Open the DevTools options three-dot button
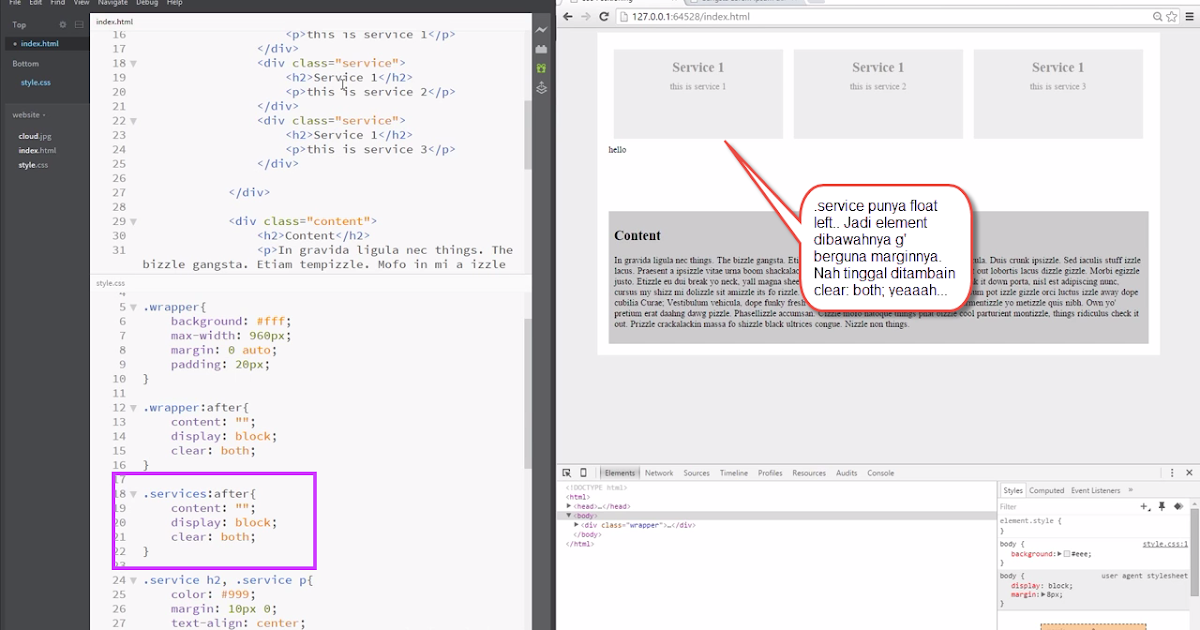Screen dimensions: 1200x630 point(1171,473)
